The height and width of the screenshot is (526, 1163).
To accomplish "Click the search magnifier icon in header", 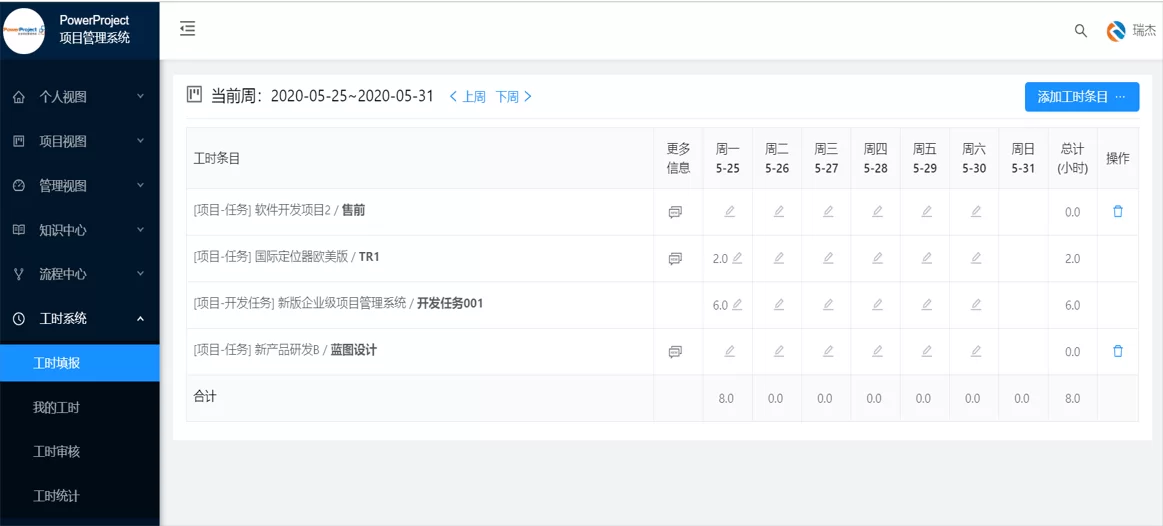I will point(1080,31).
